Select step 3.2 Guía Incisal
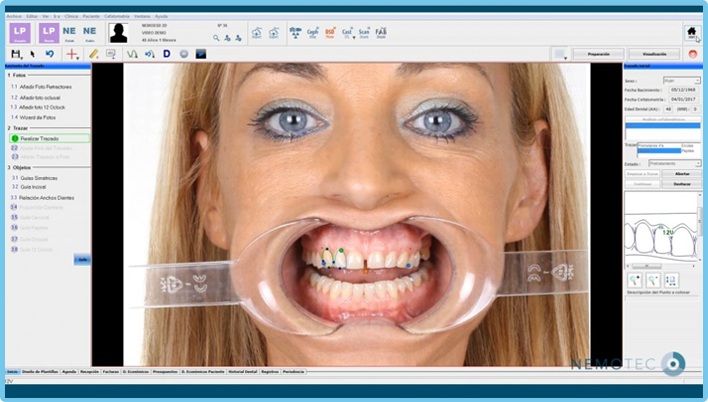The width and height of the screenshot is (708, 402). (x=28, y=187)
